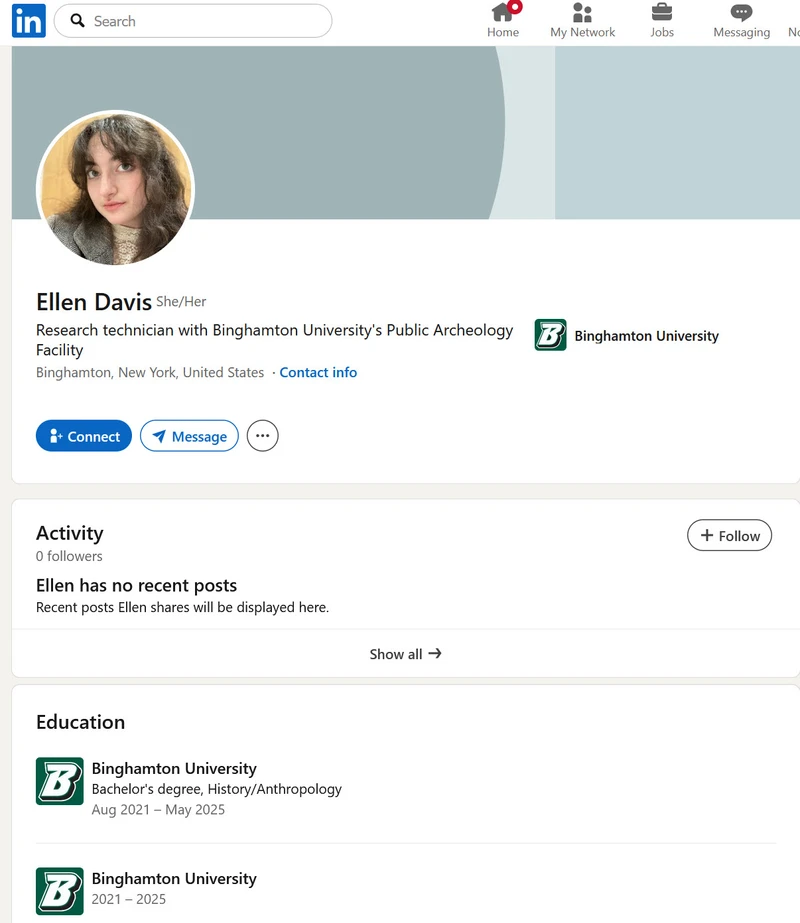Open Binghamton University company link in header

click(646, 336)
